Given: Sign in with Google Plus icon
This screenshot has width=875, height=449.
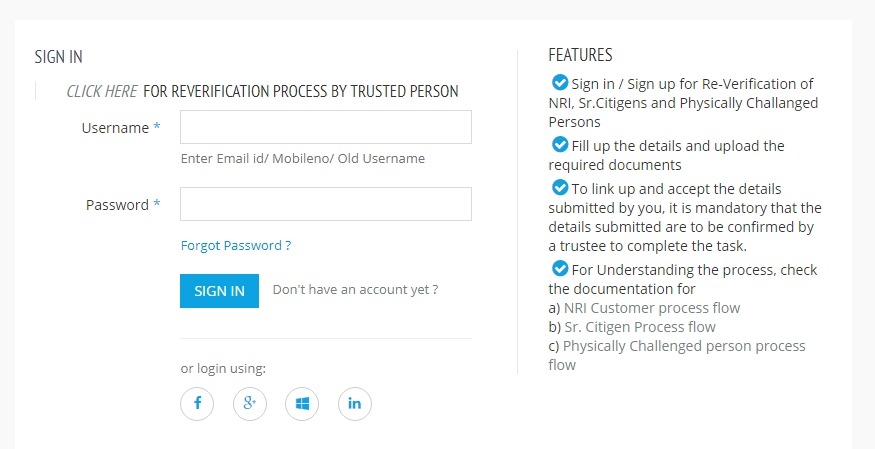Looking at the screenshot, I should point(250,404).
